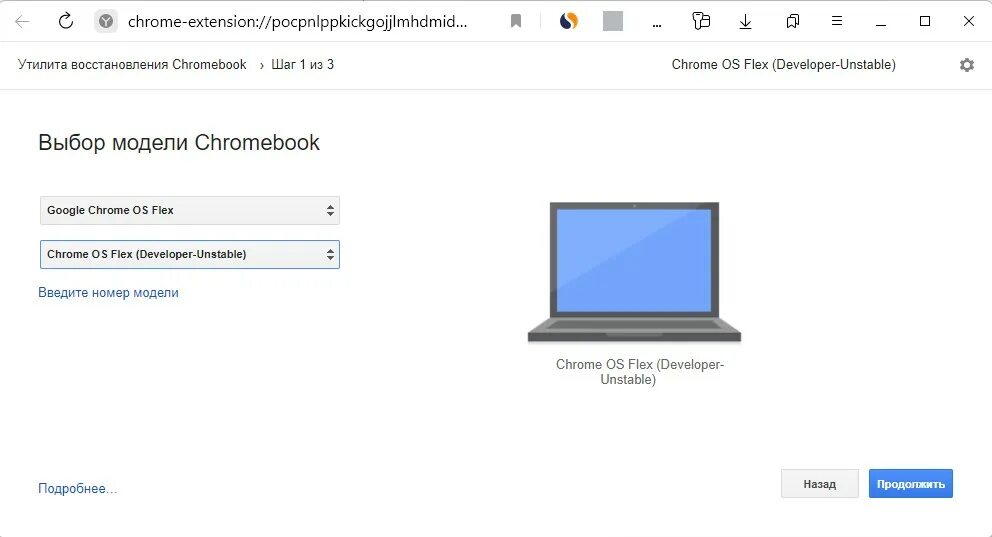
Task: Open the 'Подробнее…' link
Action: tap(77, 488)
